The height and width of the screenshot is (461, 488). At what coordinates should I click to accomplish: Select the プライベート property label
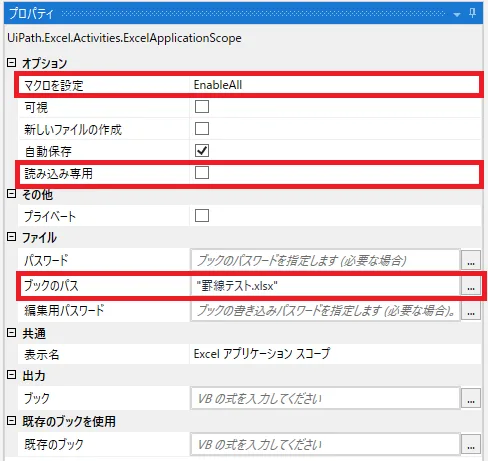pyautogui.click(x=50, y=216)
